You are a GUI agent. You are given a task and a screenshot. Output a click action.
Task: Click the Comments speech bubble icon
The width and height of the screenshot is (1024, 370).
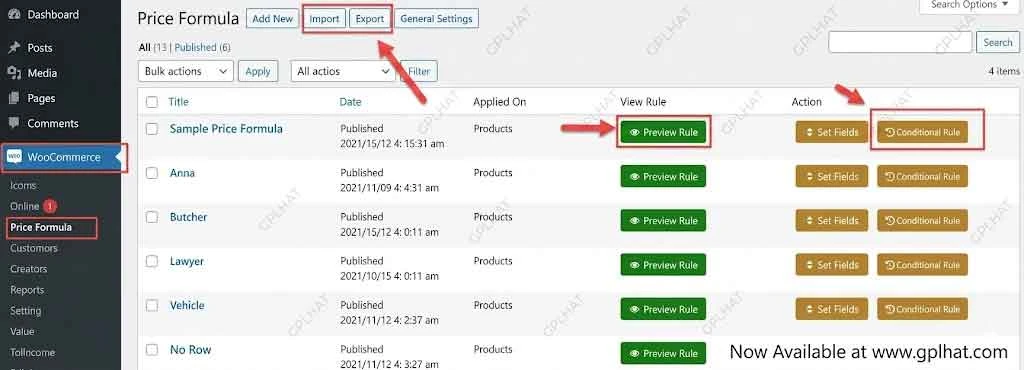(14, 123)
